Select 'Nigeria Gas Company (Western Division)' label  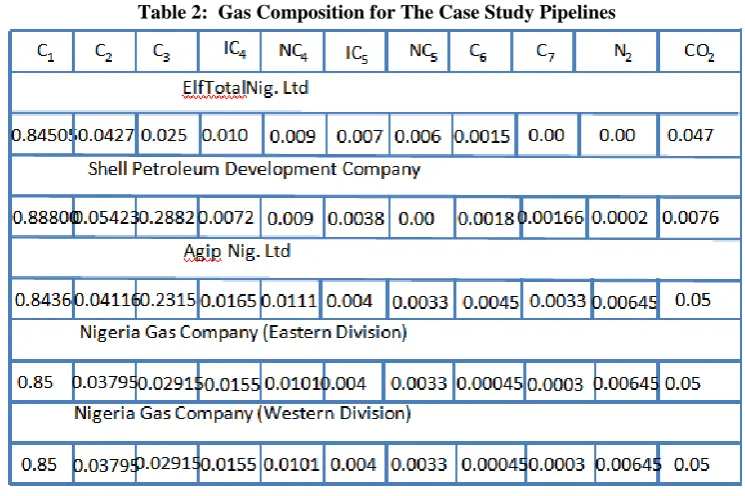(242, 413)
